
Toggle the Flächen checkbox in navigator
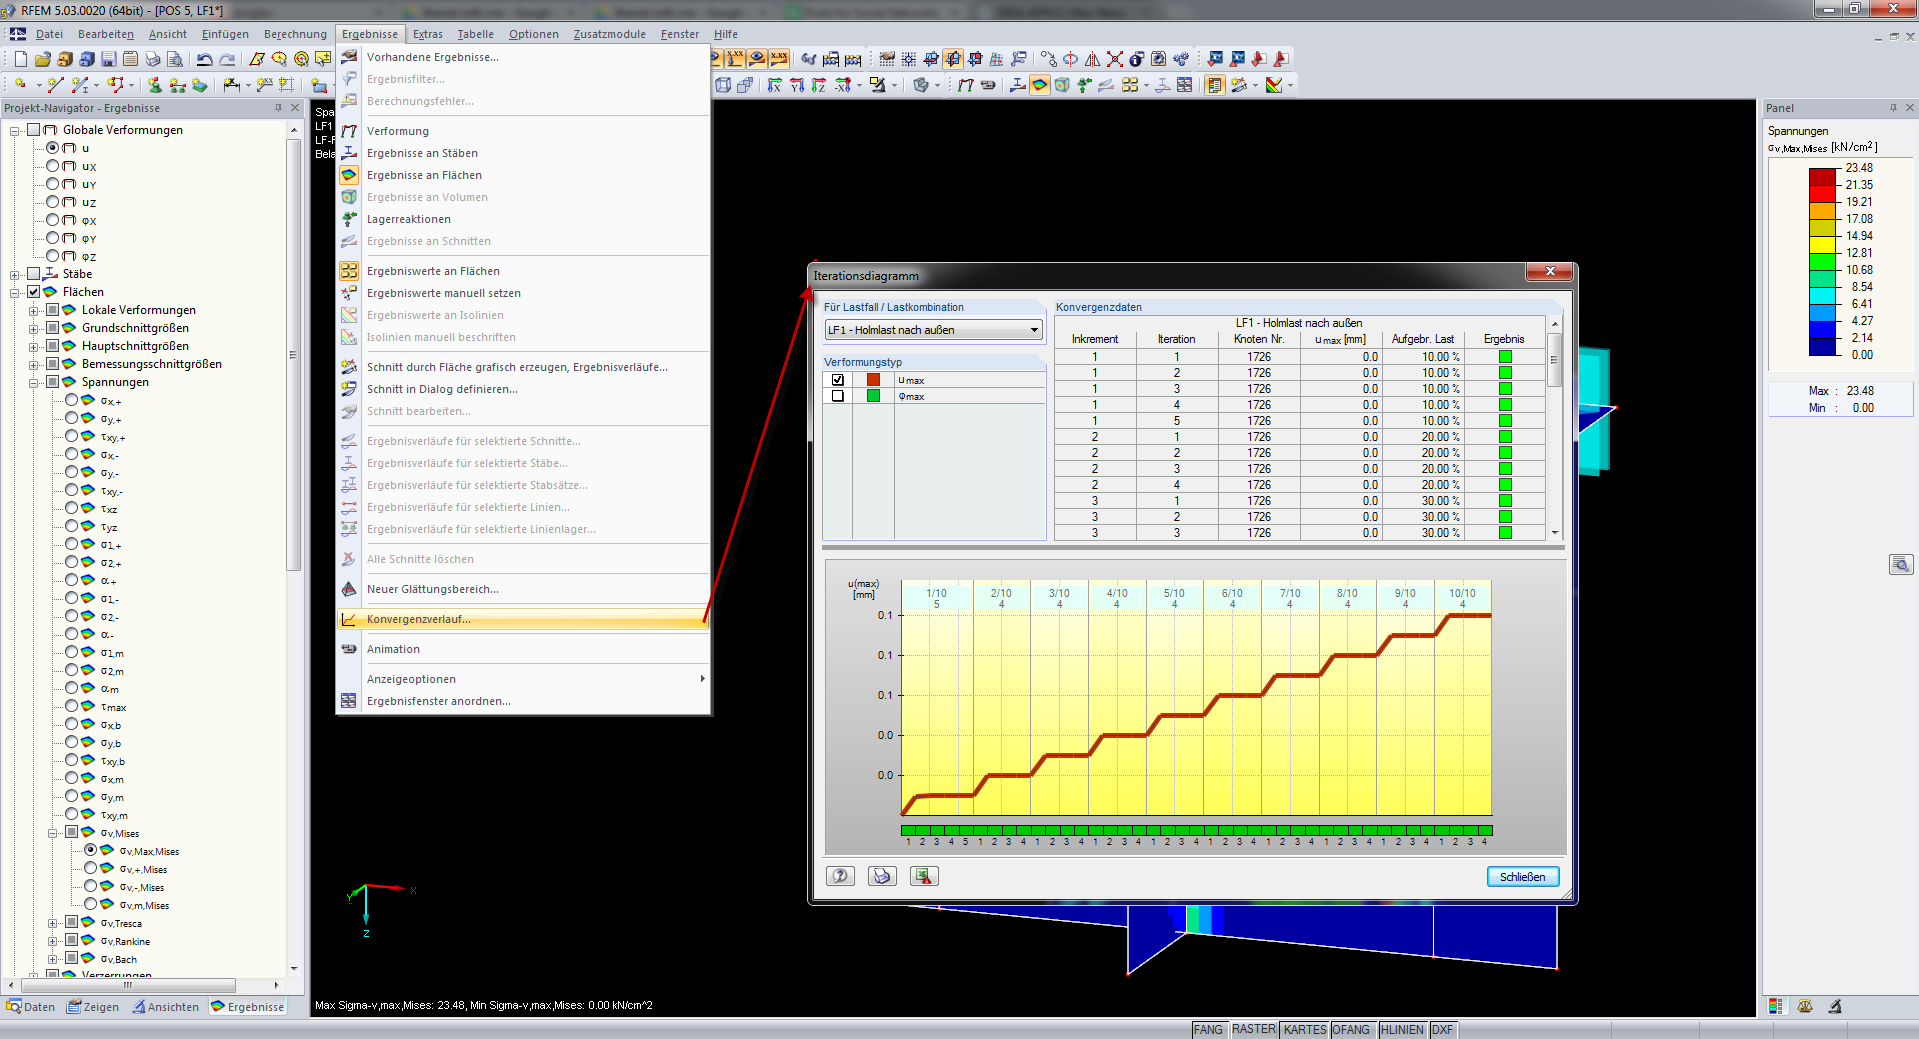click(34, 292)
